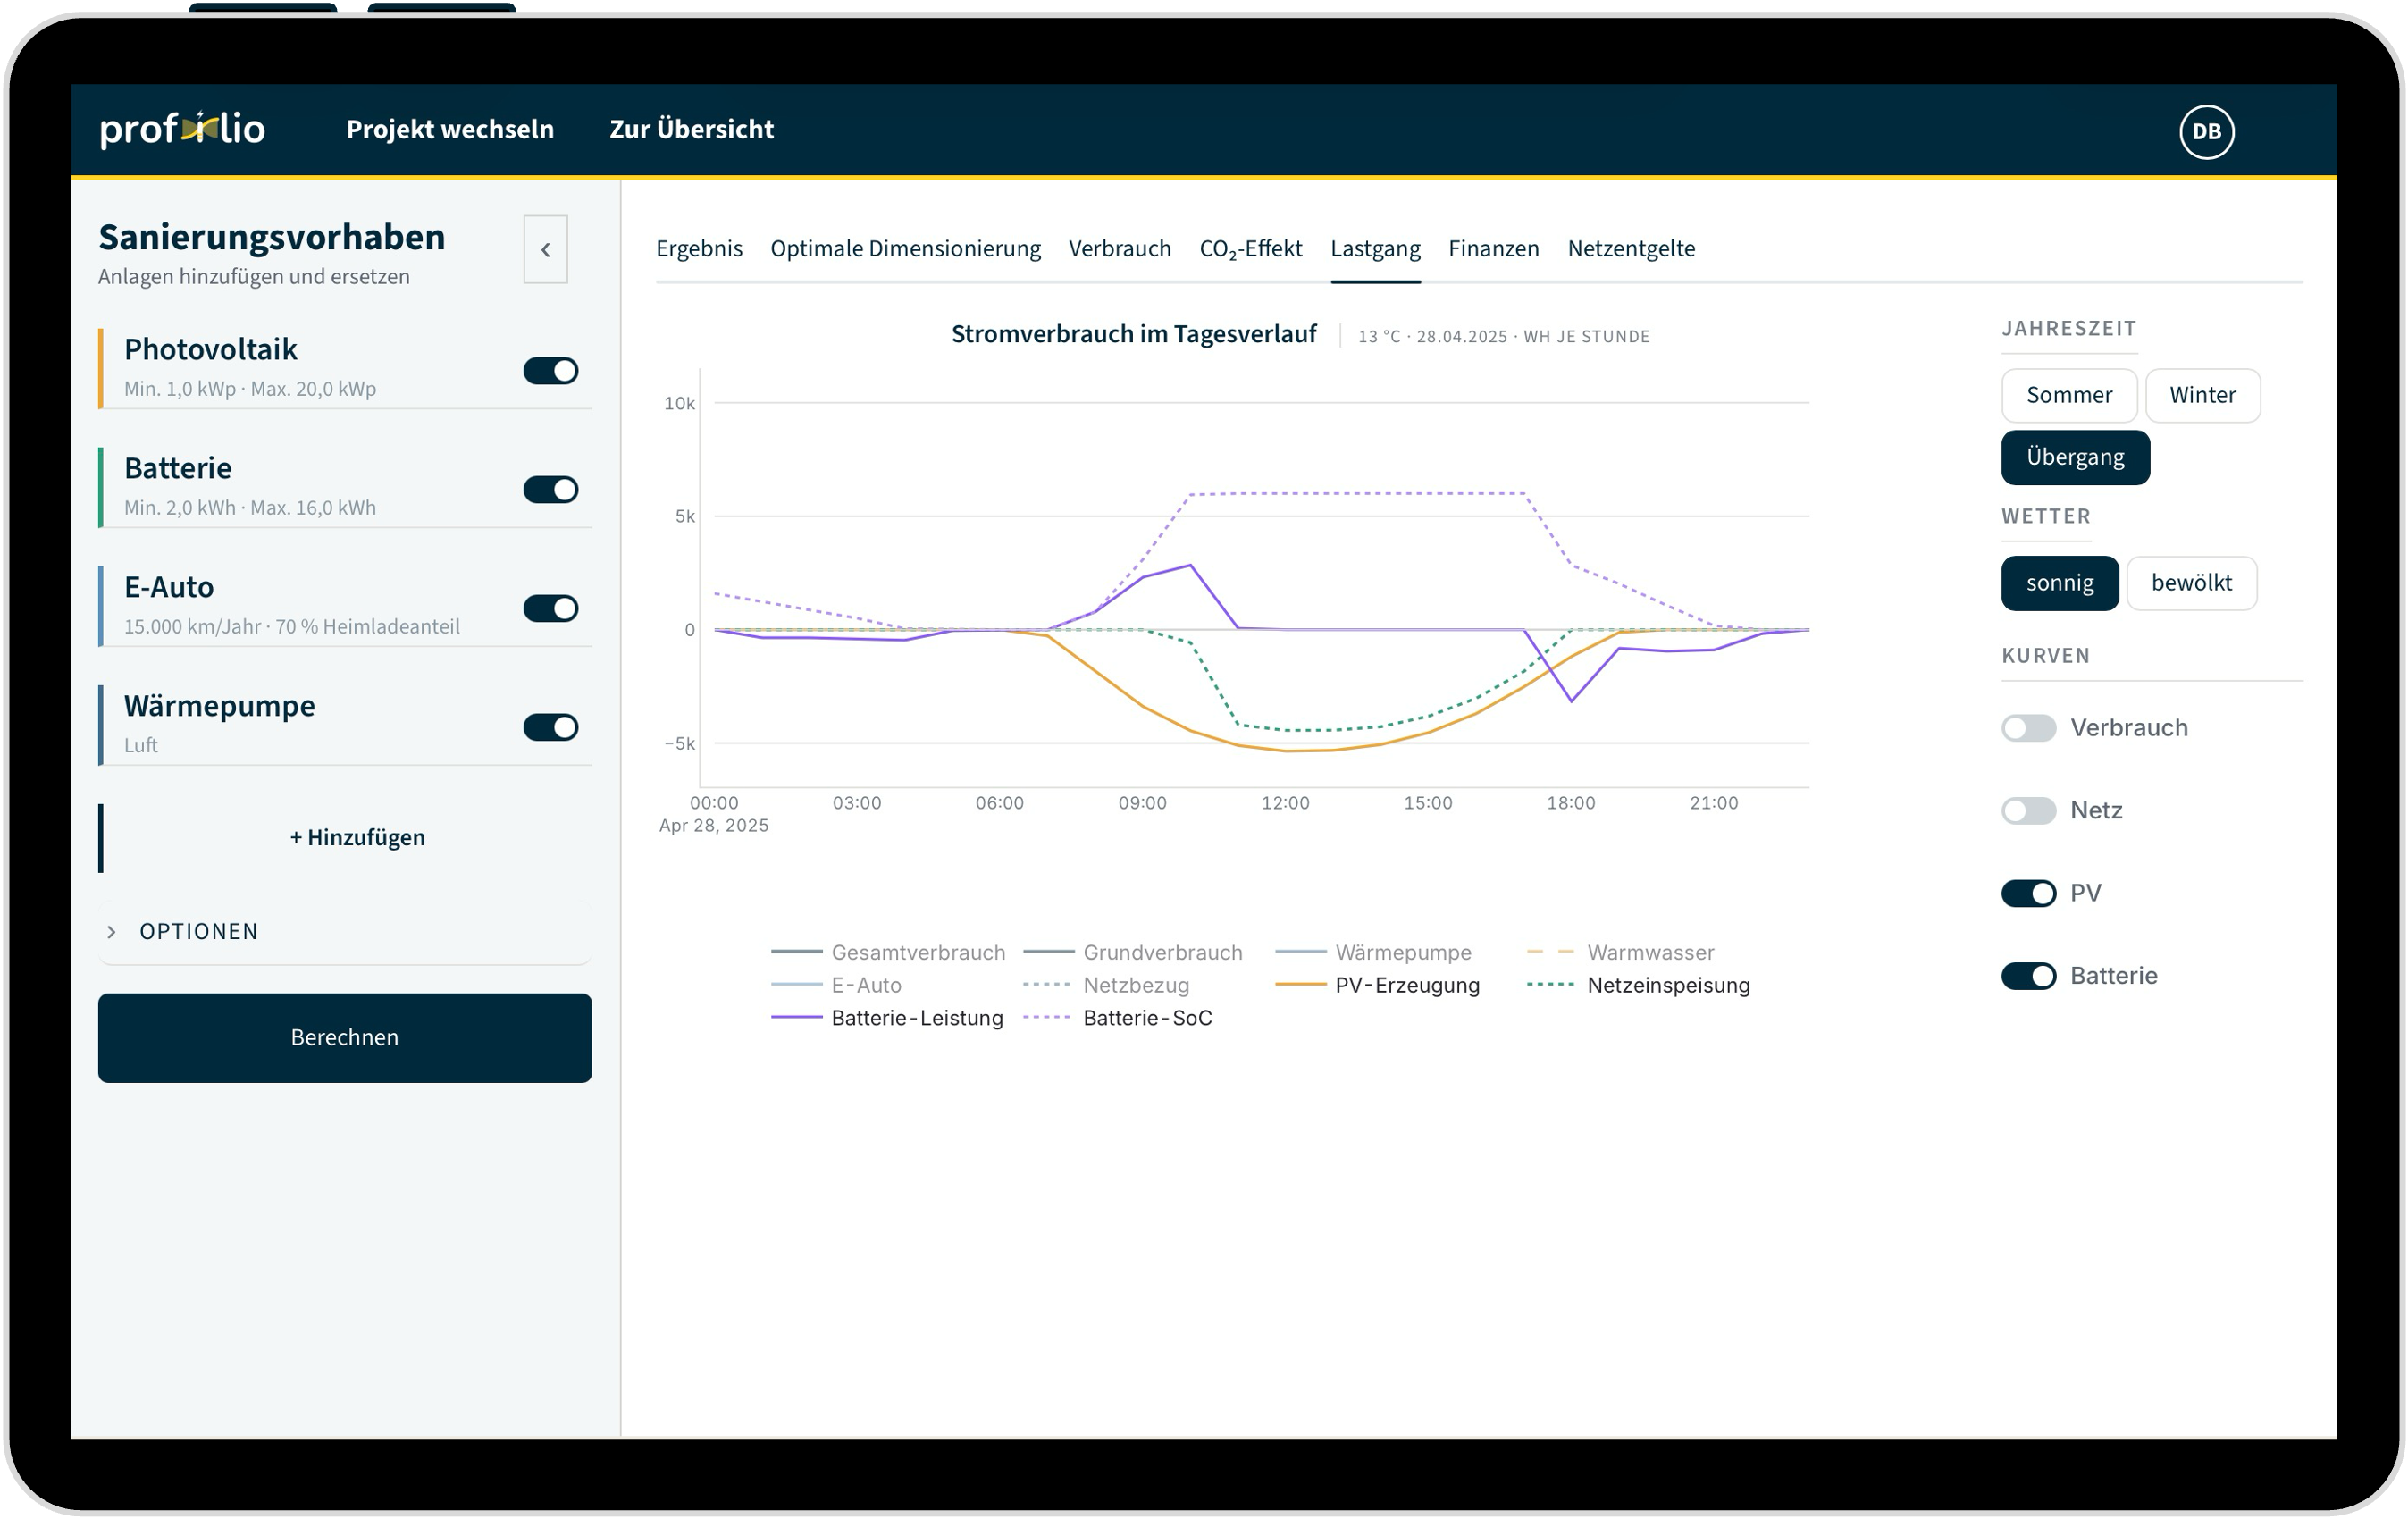Disable the Photovoltaik switch
Screen dimensions: 2408x1519
coord(550,370)
